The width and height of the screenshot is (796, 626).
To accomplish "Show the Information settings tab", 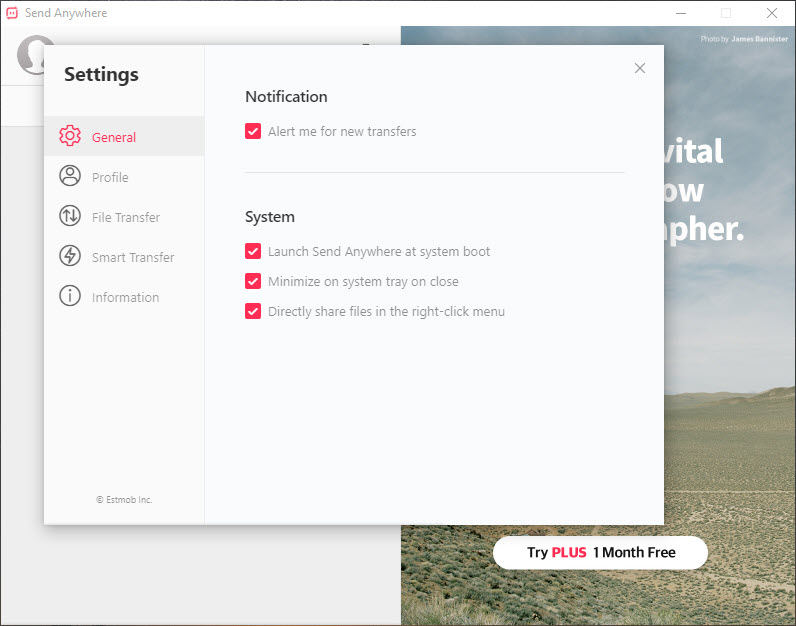I will [x=124, y=296].
